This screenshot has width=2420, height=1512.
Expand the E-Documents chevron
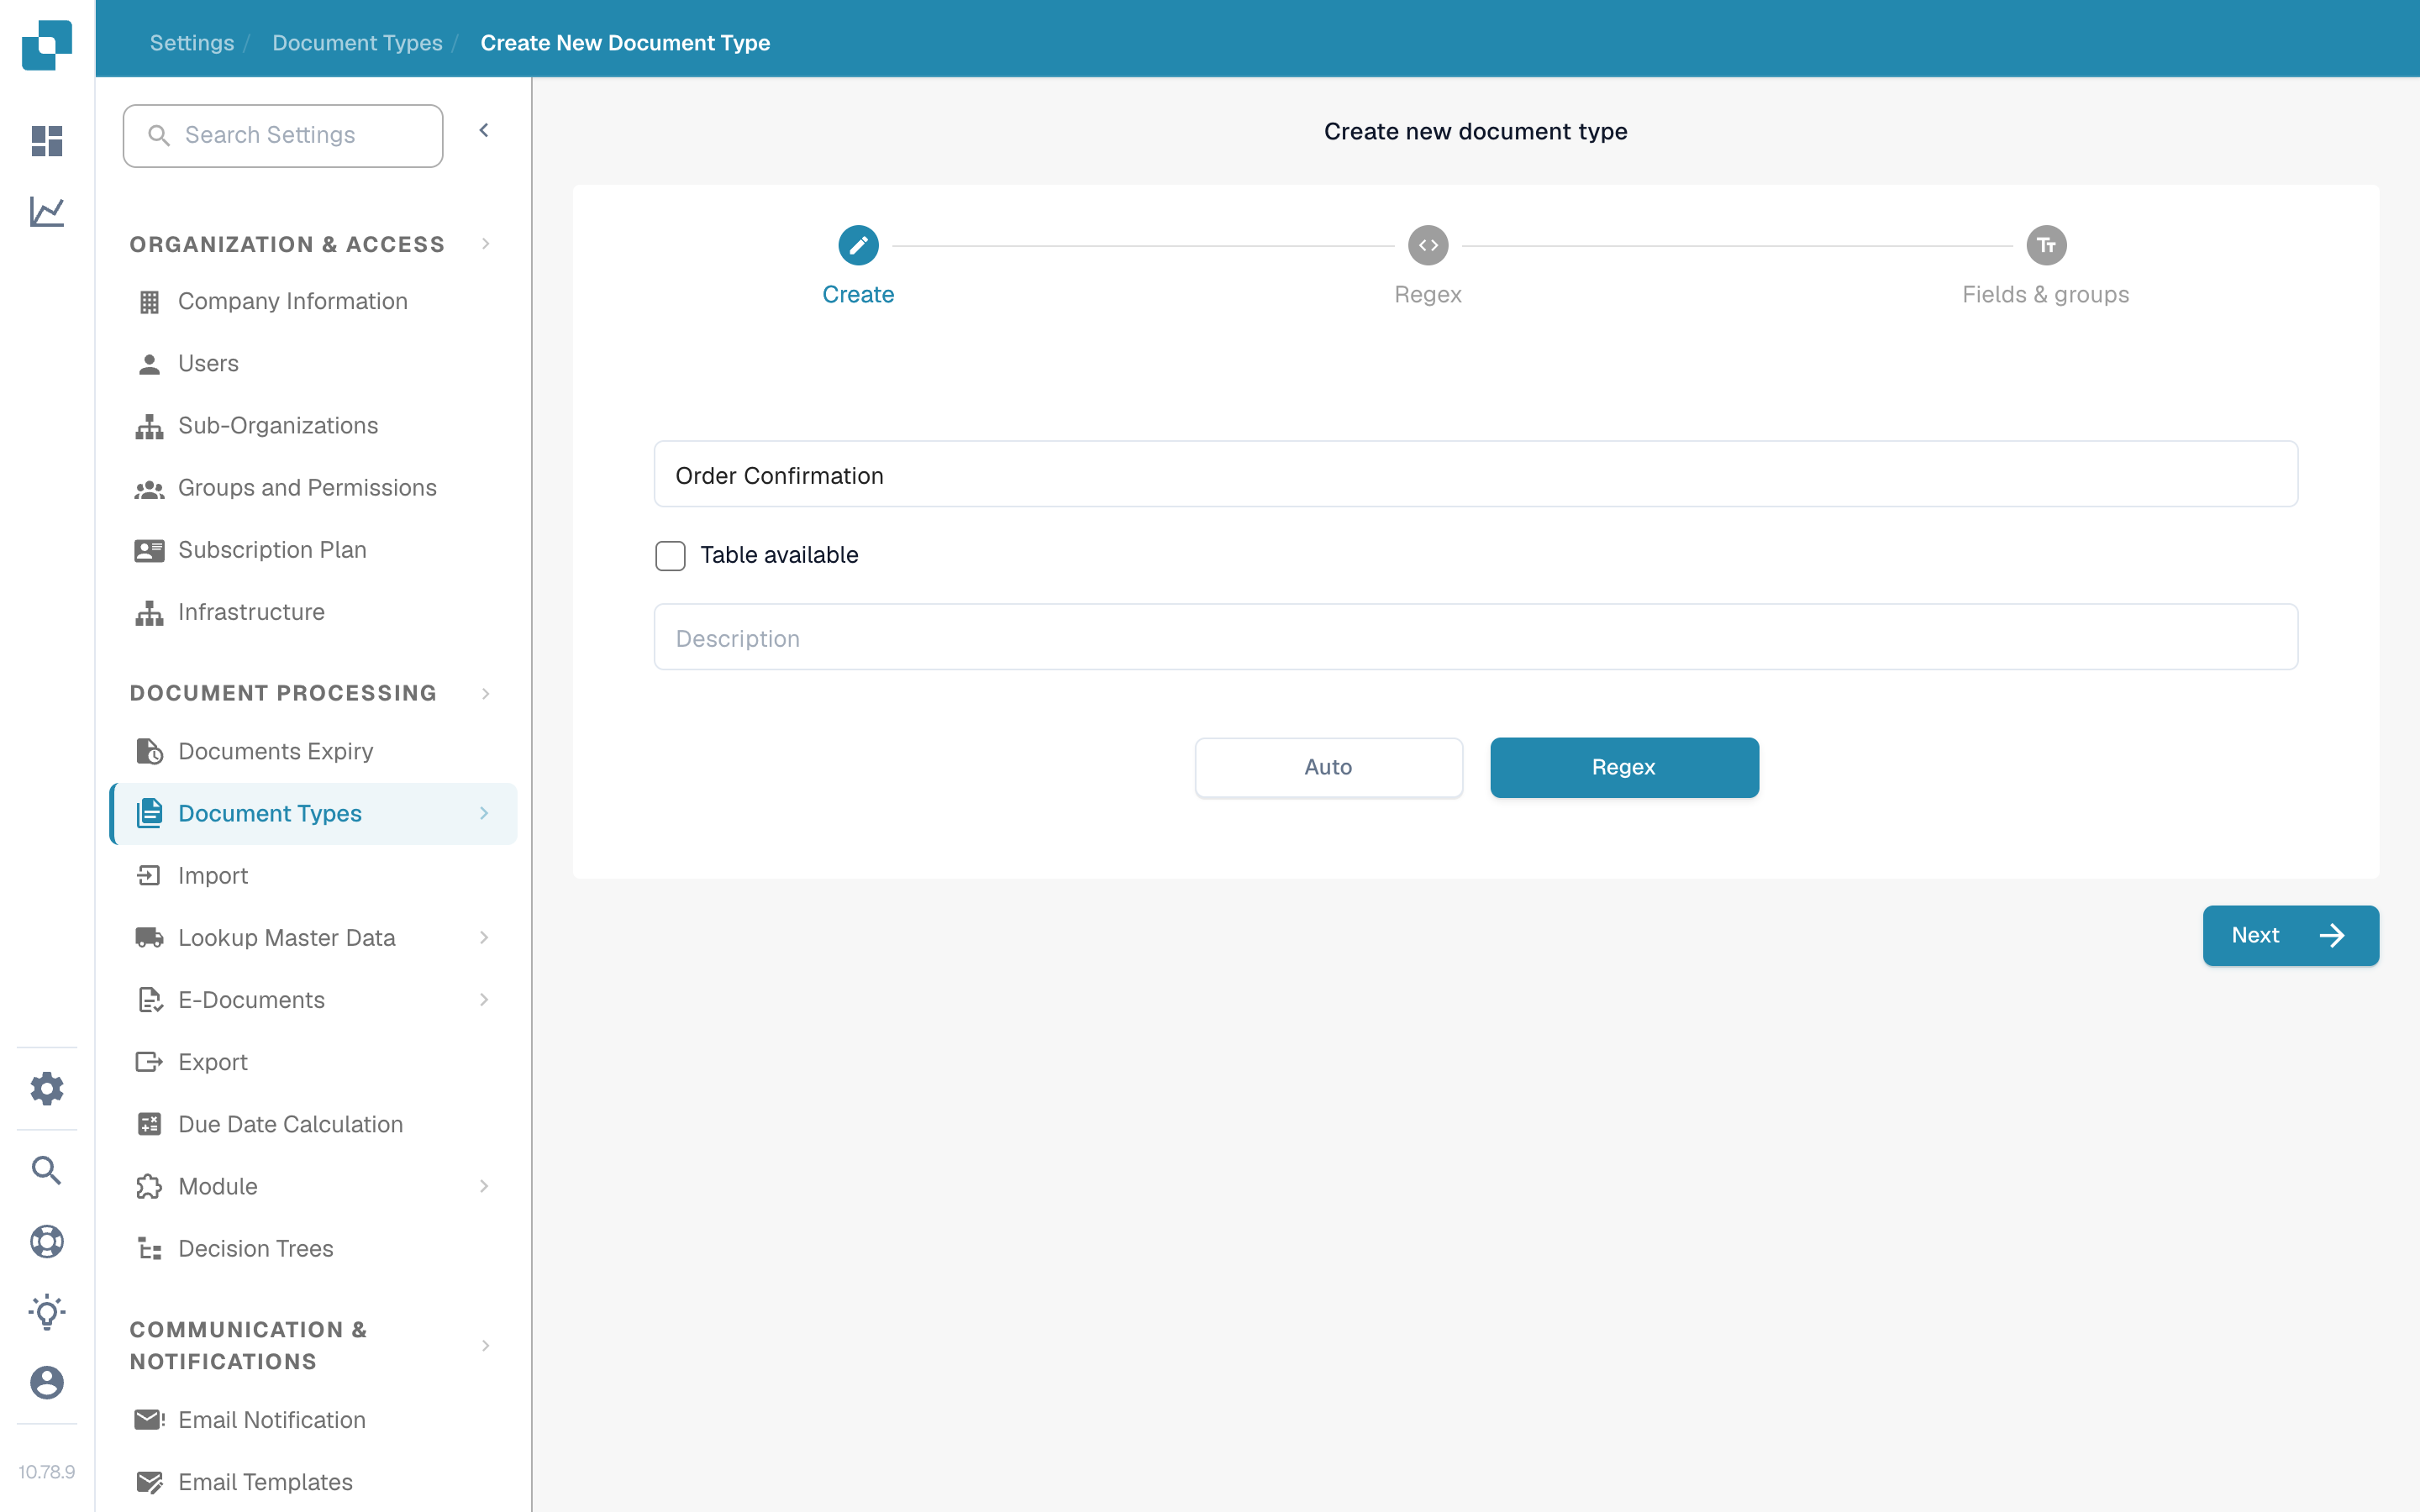(x=484, y=999)
